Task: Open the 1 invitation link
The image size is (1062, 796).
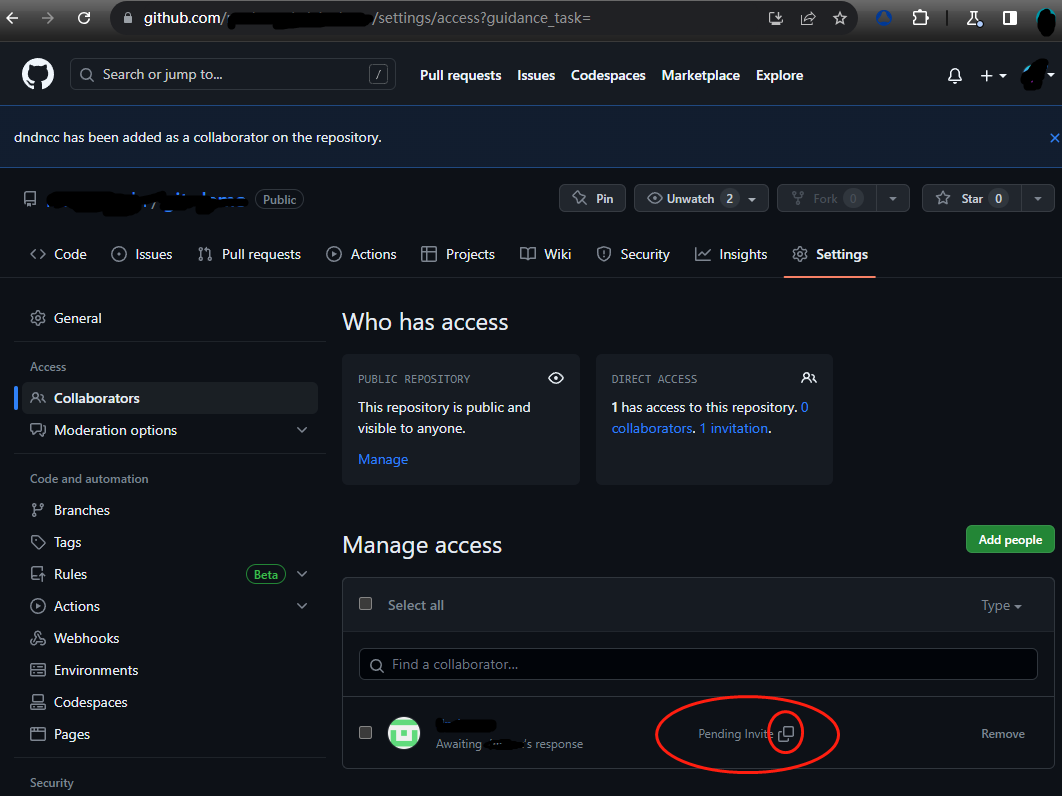Action: point(734,428)
